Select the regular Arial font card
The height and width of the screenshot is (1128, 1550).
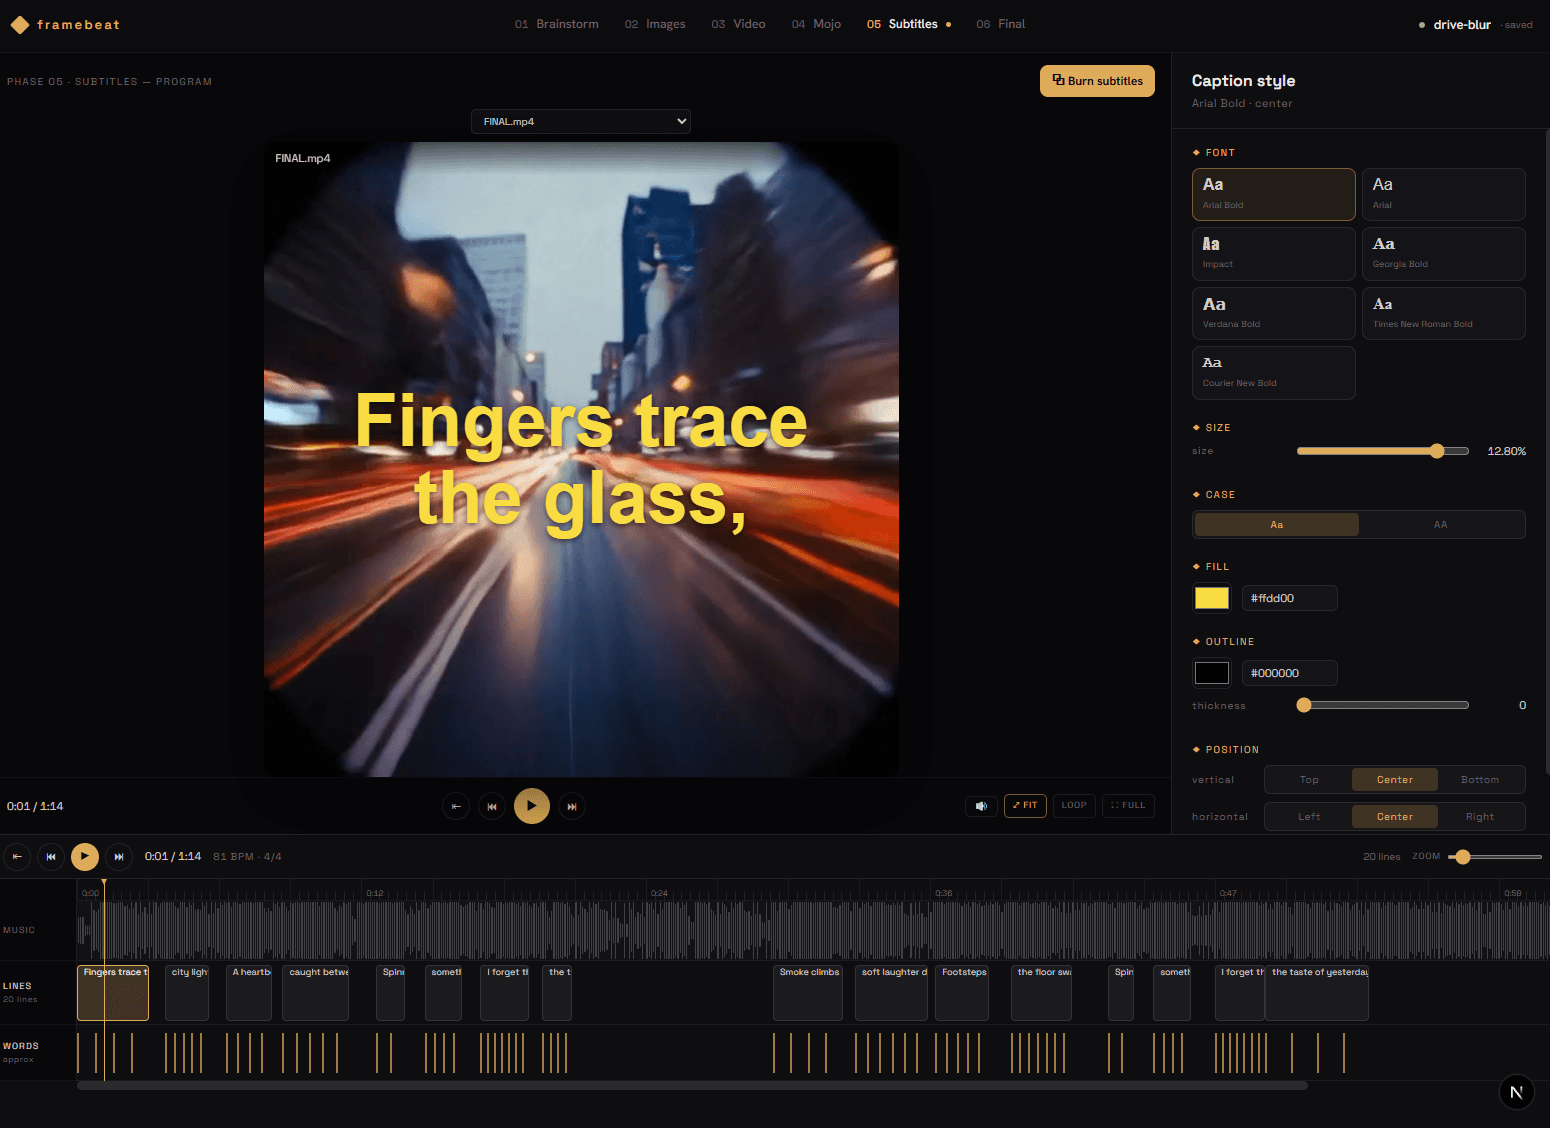(1443, 194)
